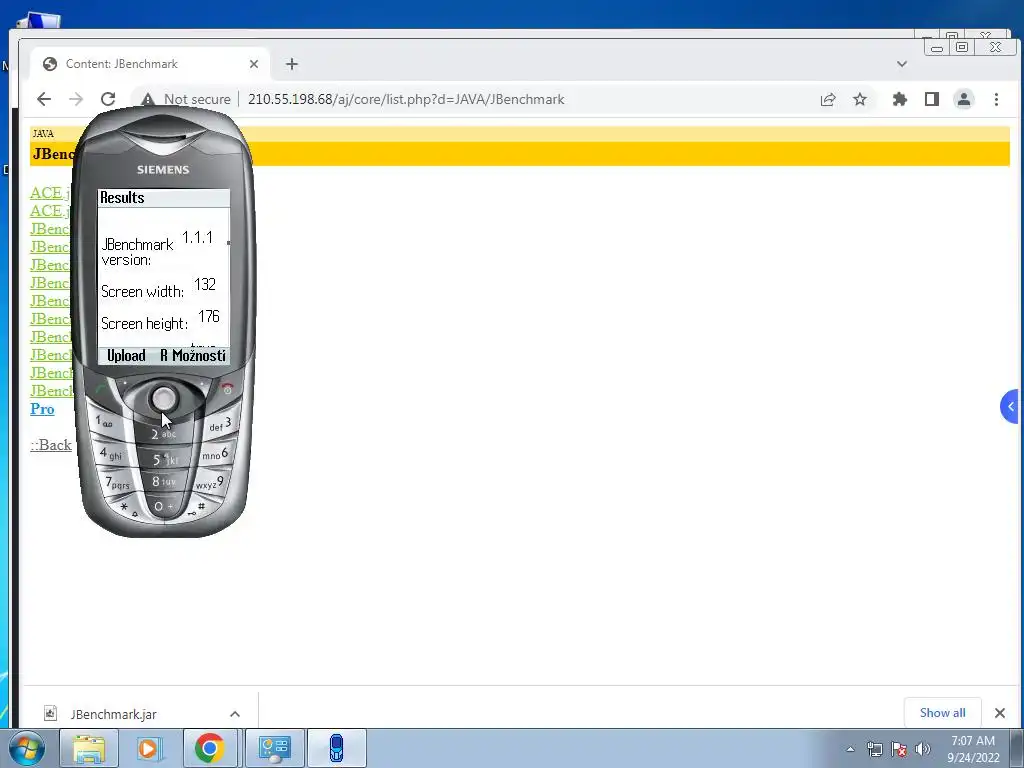Open the Chrome profile avatar icon
The image size is (1024, 768).
click(x=964, y=99)
